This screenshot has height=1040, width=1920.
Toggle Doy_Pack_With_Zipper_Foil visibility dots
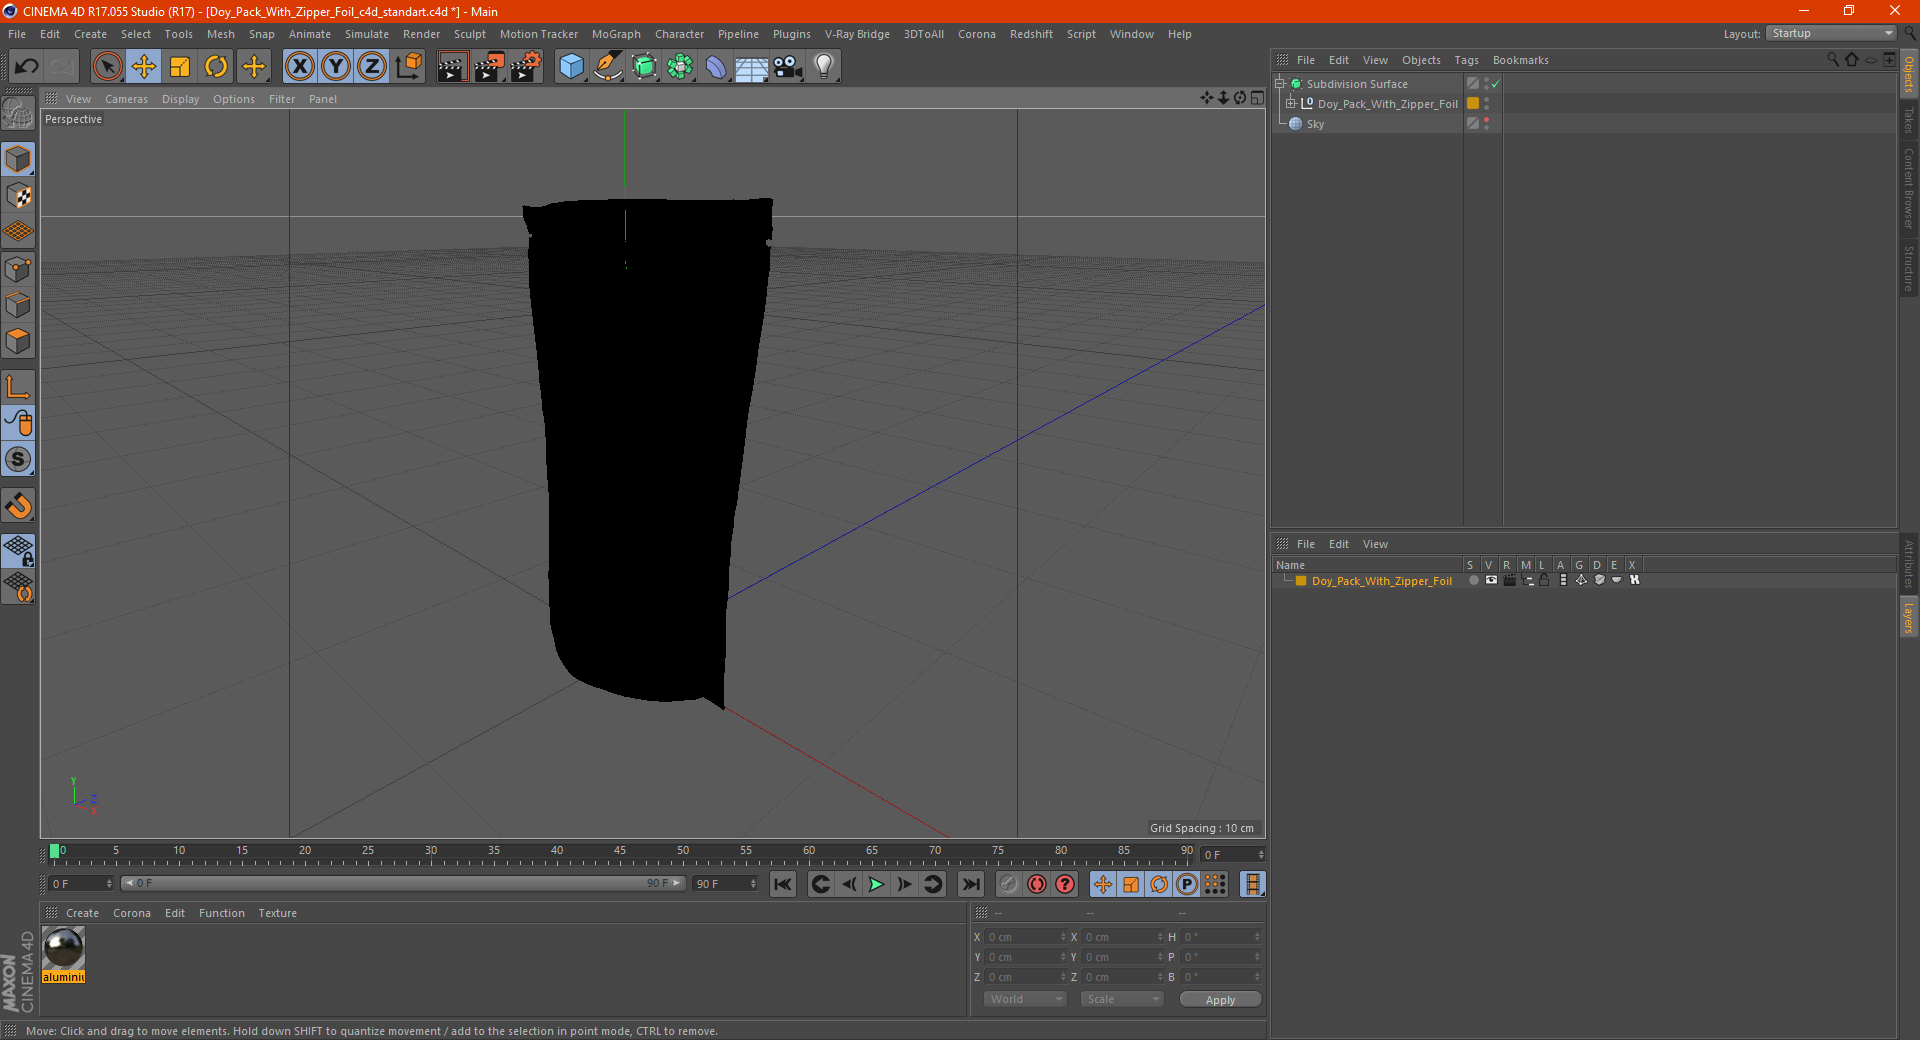pyautogui.click(x=1487, y=104)
